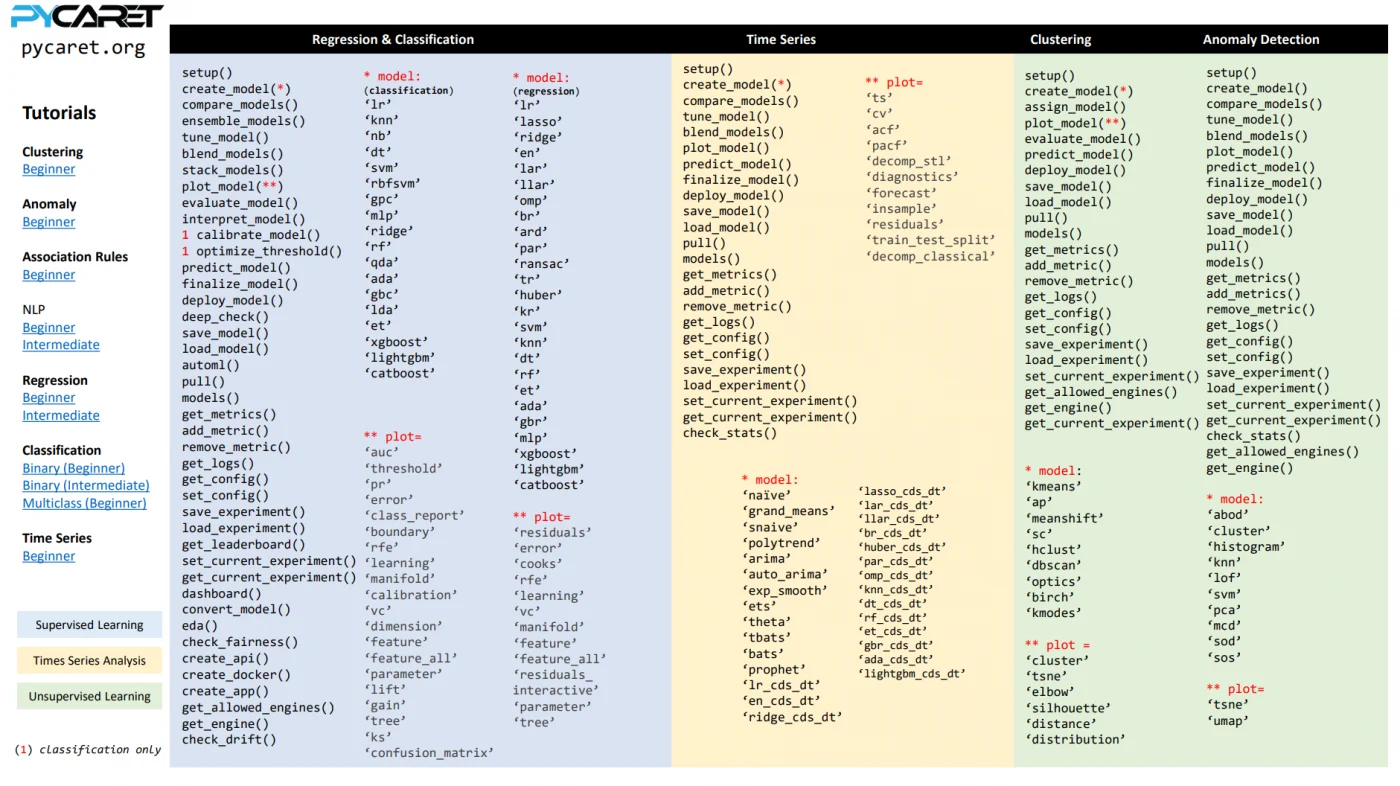Screen dimensions: 1400x786
Task: Select optimize_threshold() classification-only function
Action: coord(259,251)
